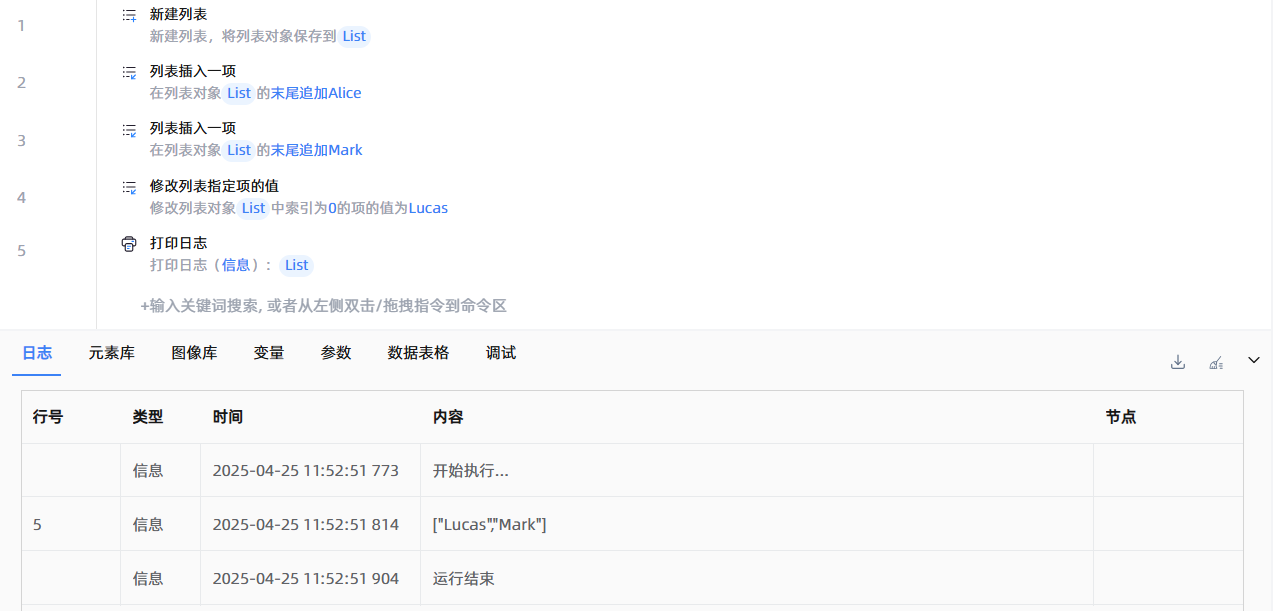Click the keyword search command input hint
1273x611 pixels.
[x=323, y=306]
